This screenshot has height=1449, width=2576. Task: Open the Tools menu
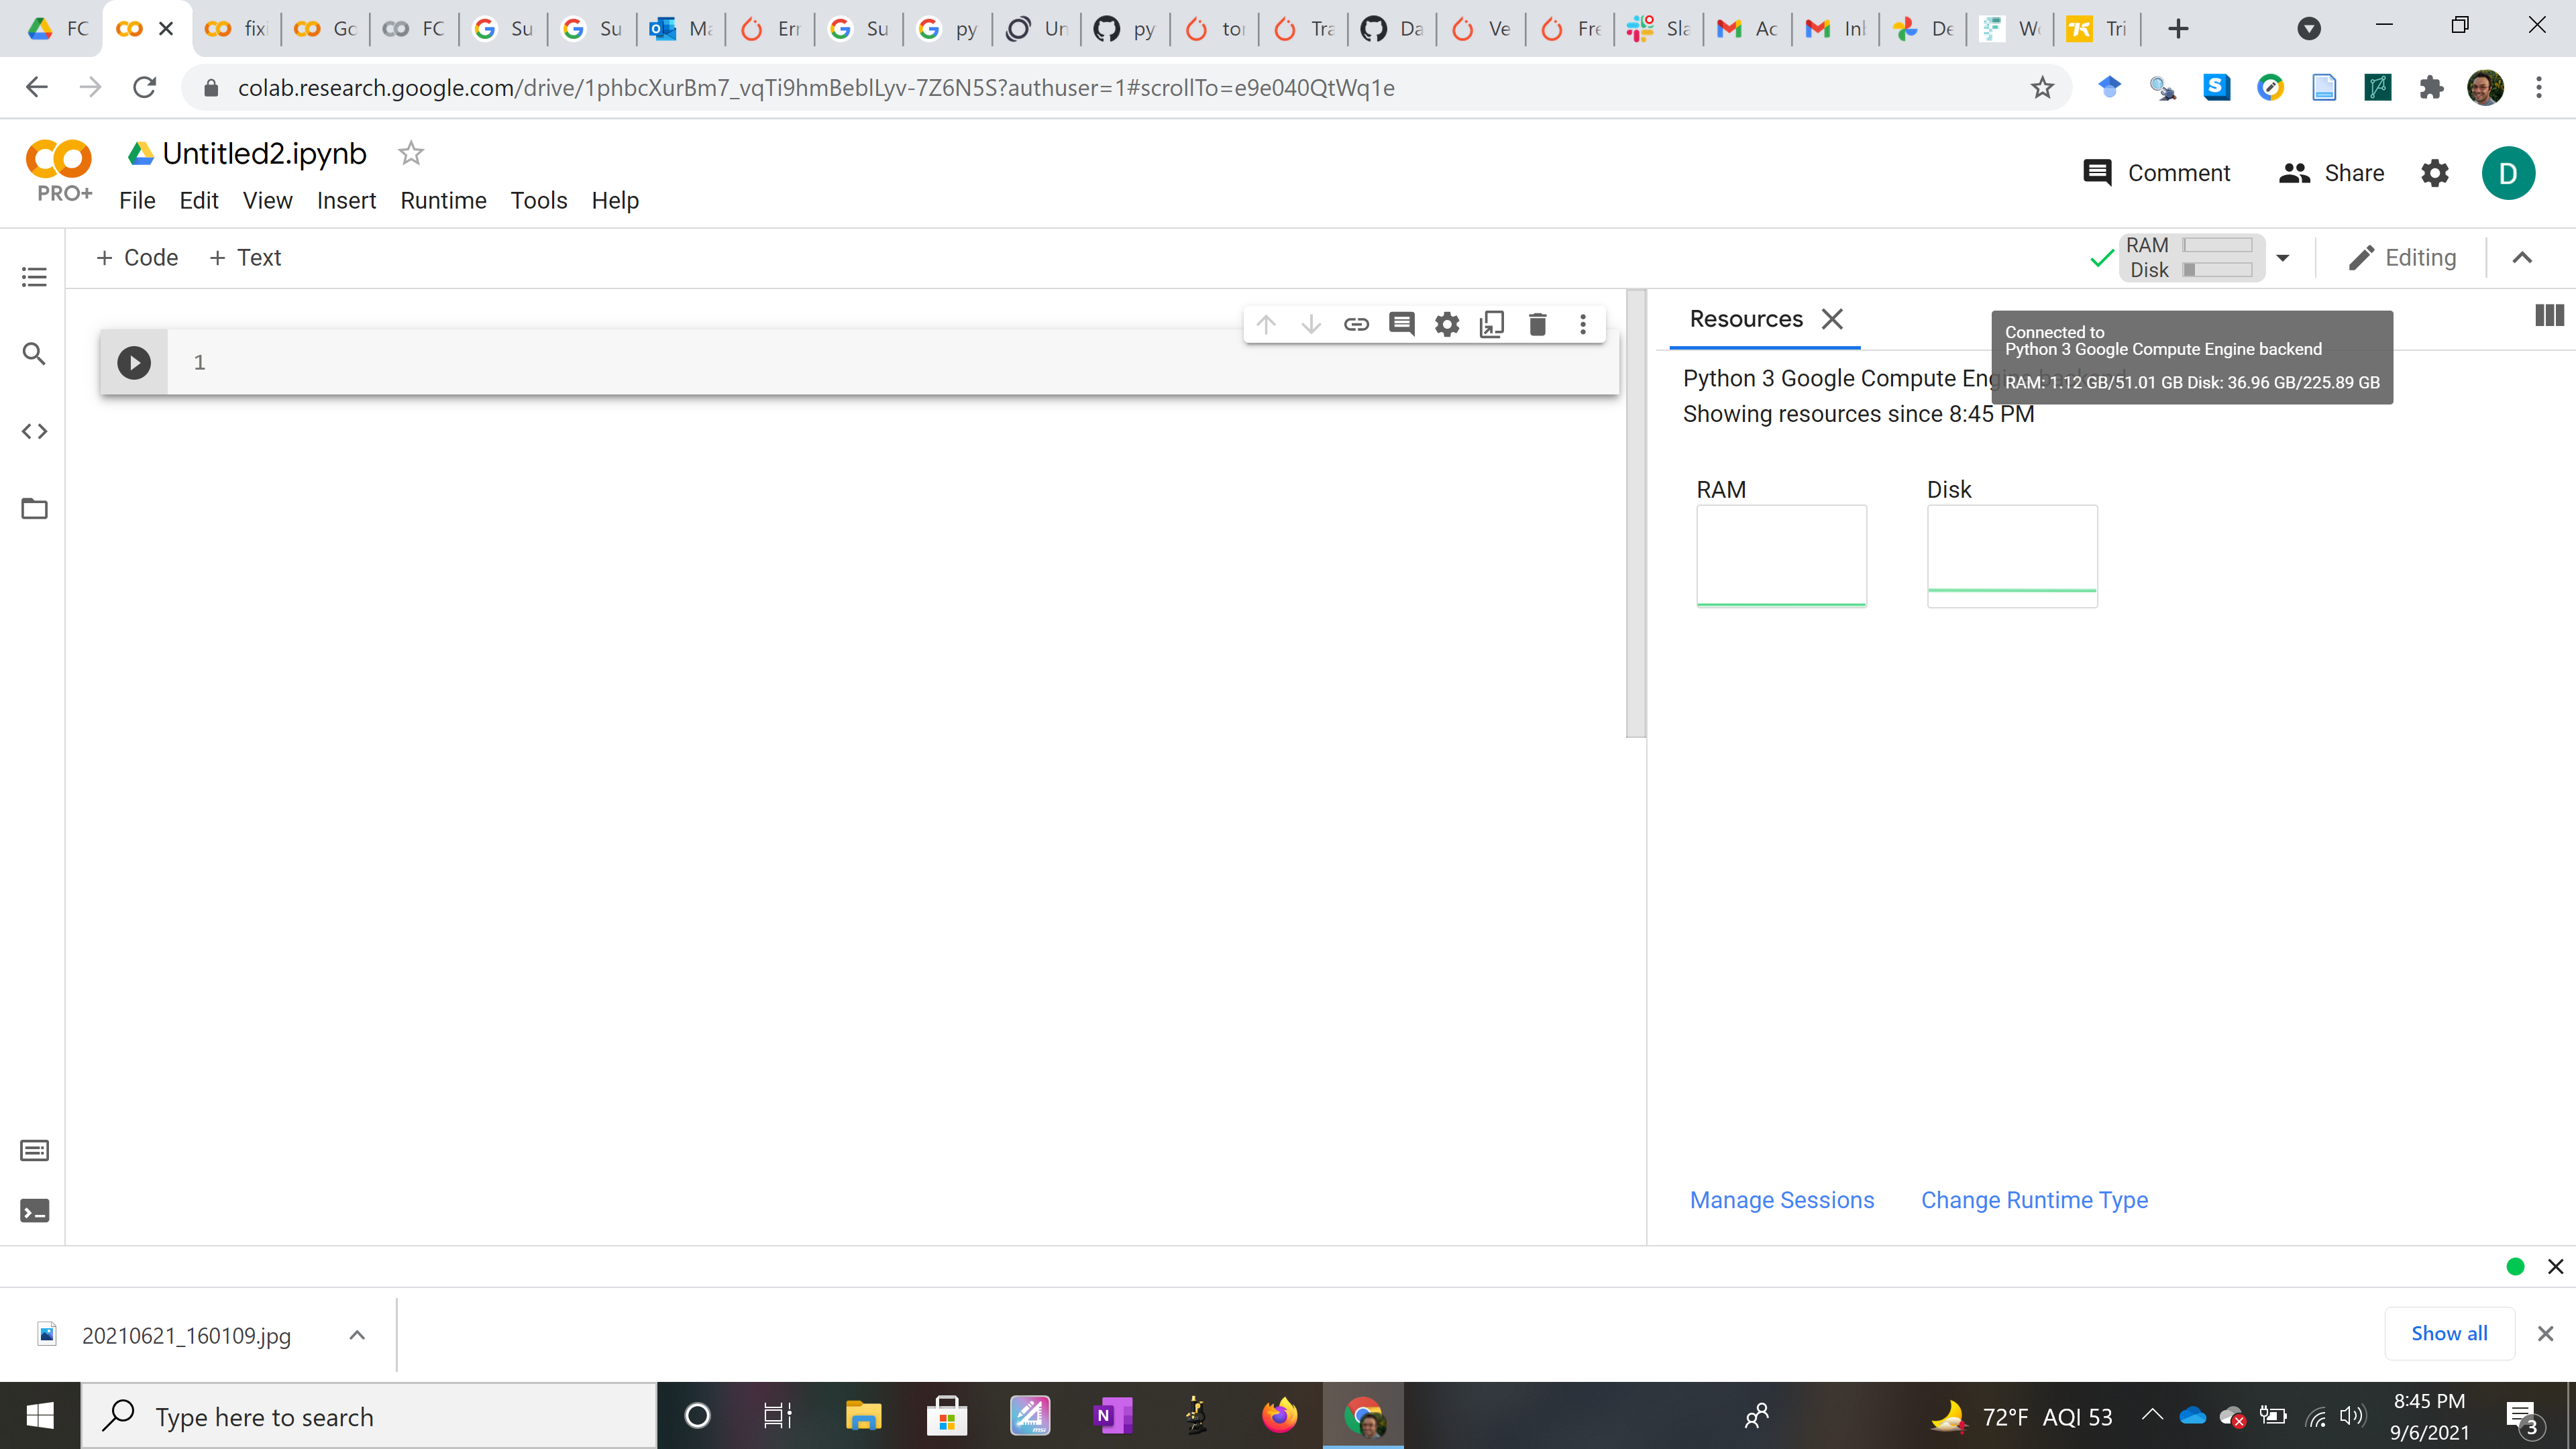click(x=538, y=200)
